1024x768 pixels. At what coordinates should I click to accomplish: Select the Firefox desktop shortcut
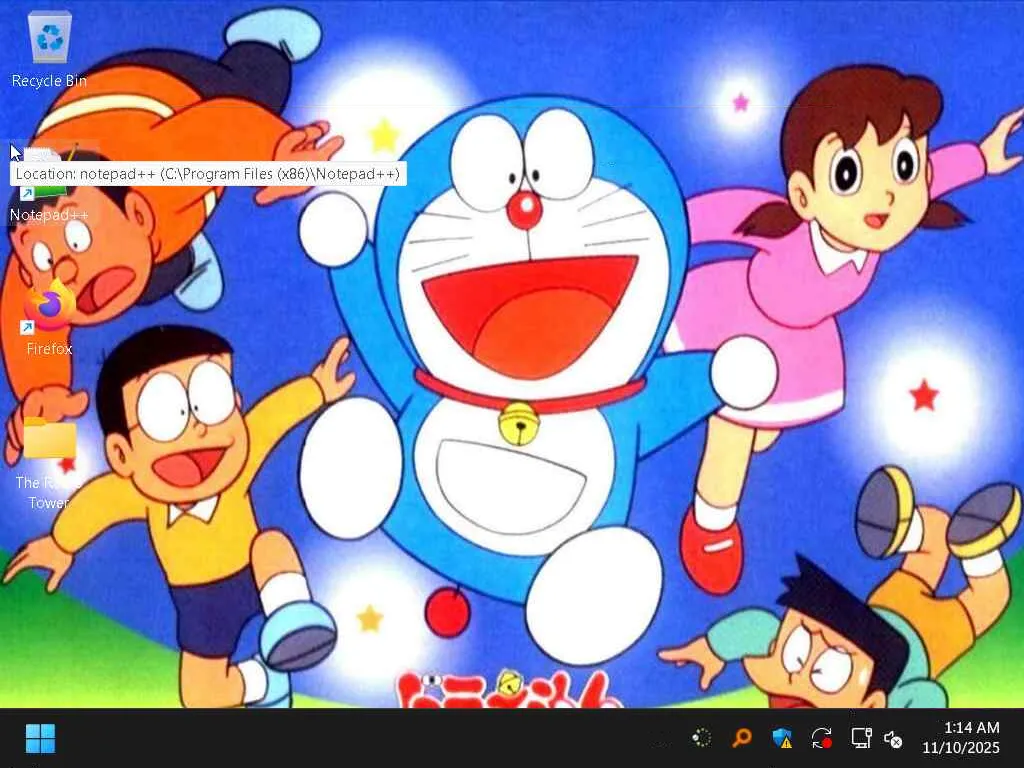(49, 318)
